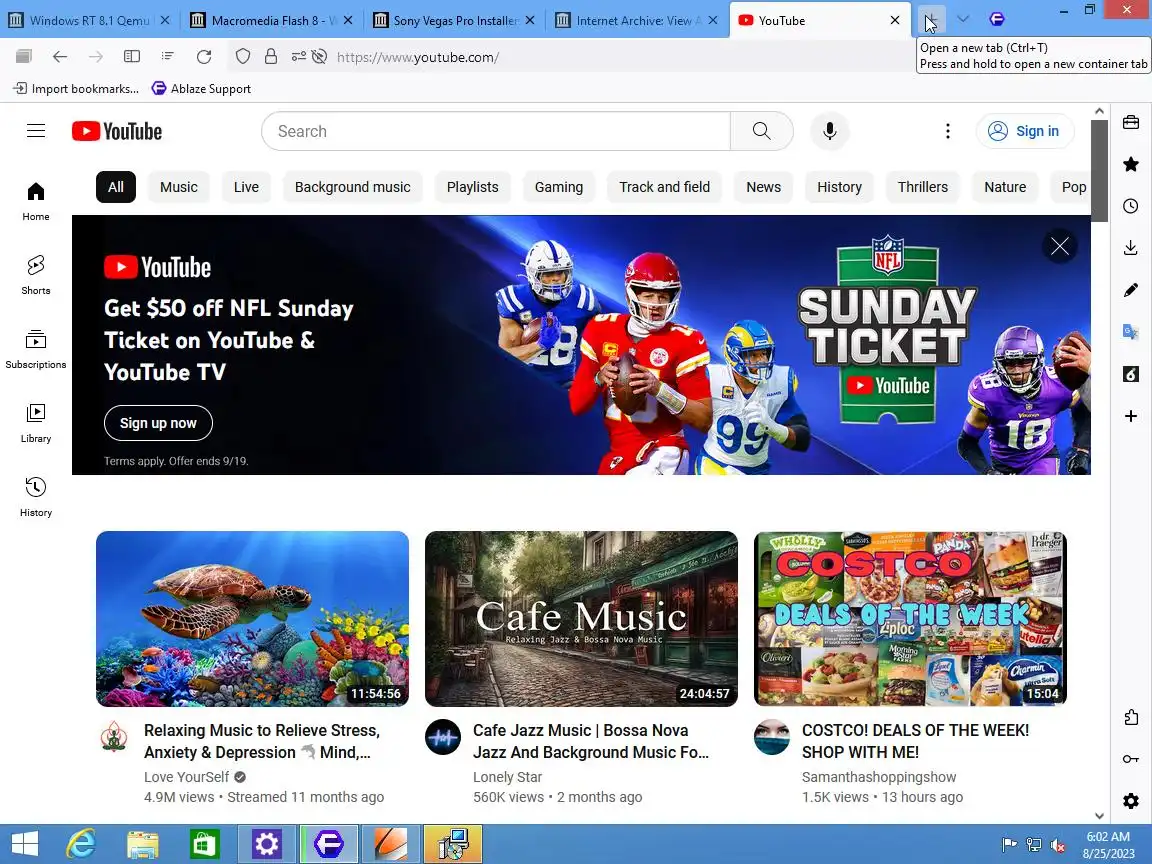Open the Relaxing Music turtle thumbnail
The image size is (1152, 864).
click(252, 619)
